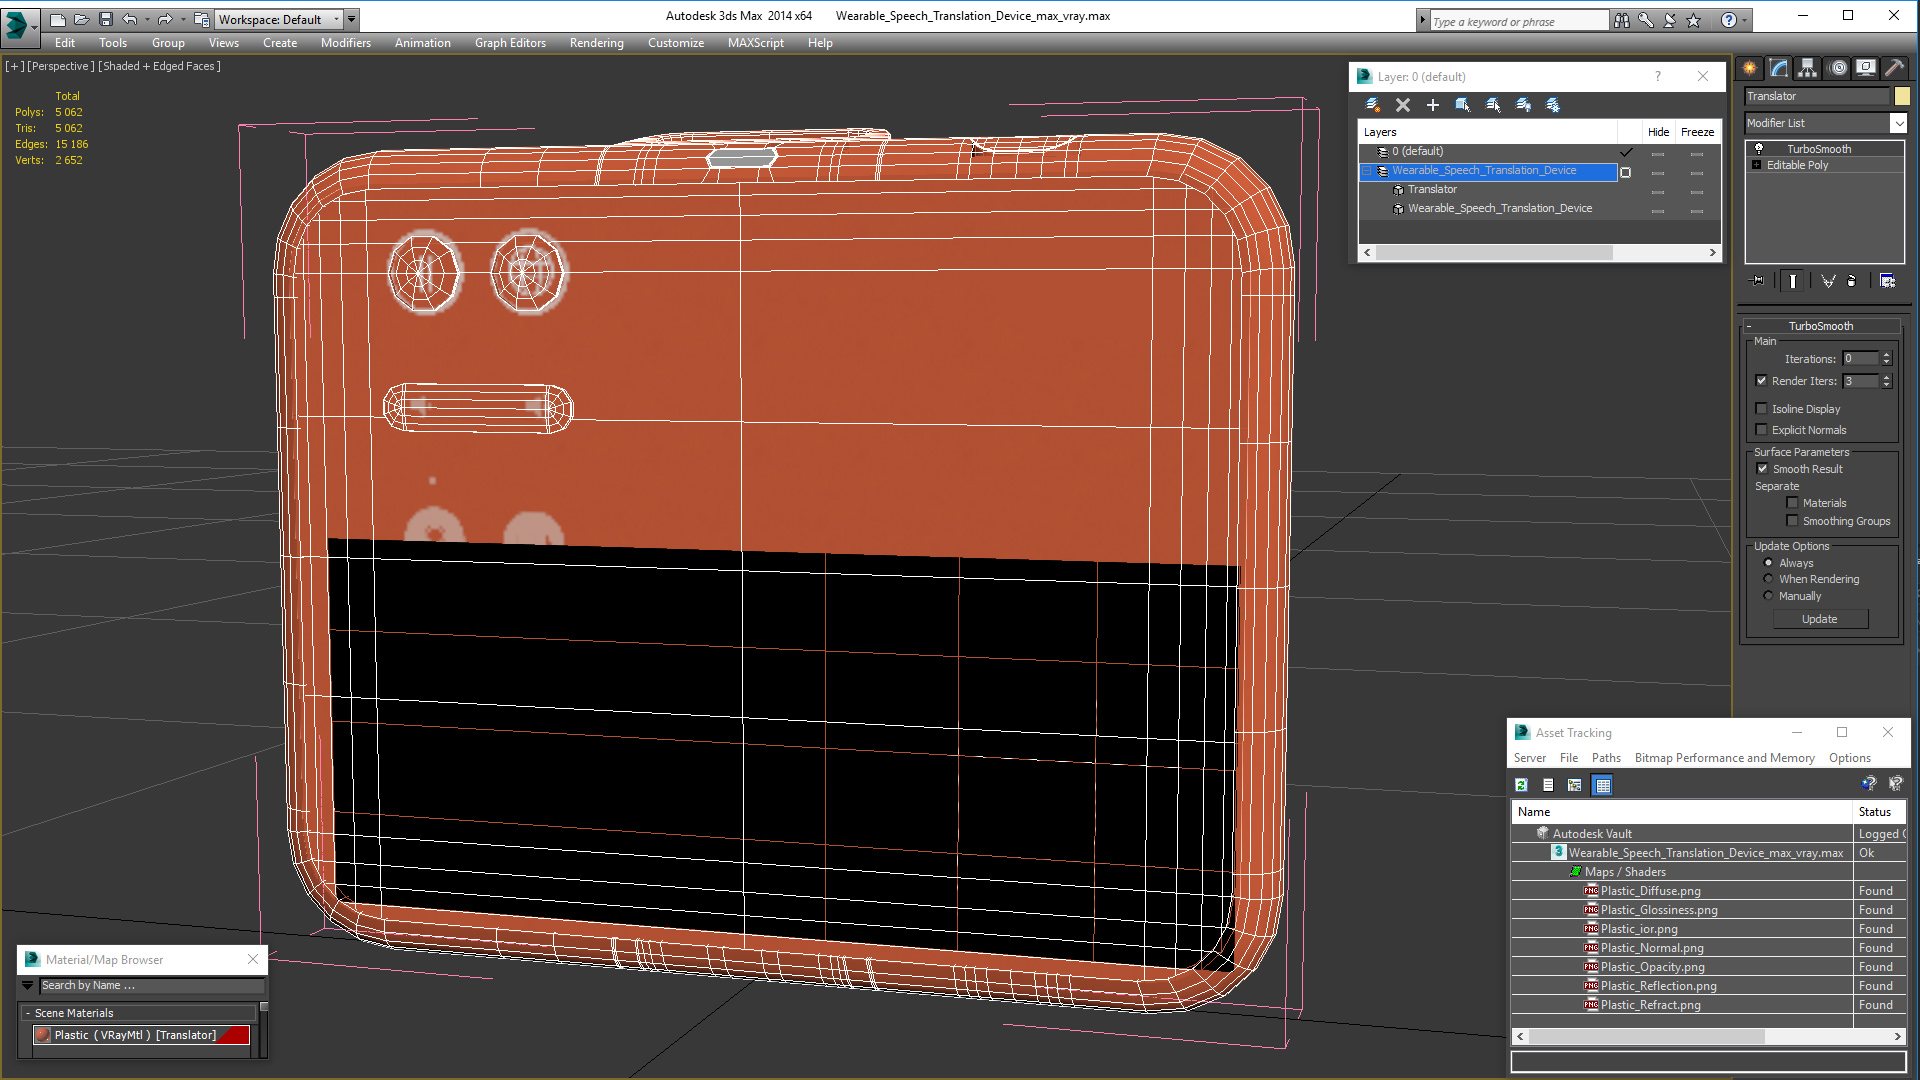The image size is (1920, 1080).
Task: Collapse the TurboSmooth rollout header
Action: pyautogui.click(x=1821, y=326)
